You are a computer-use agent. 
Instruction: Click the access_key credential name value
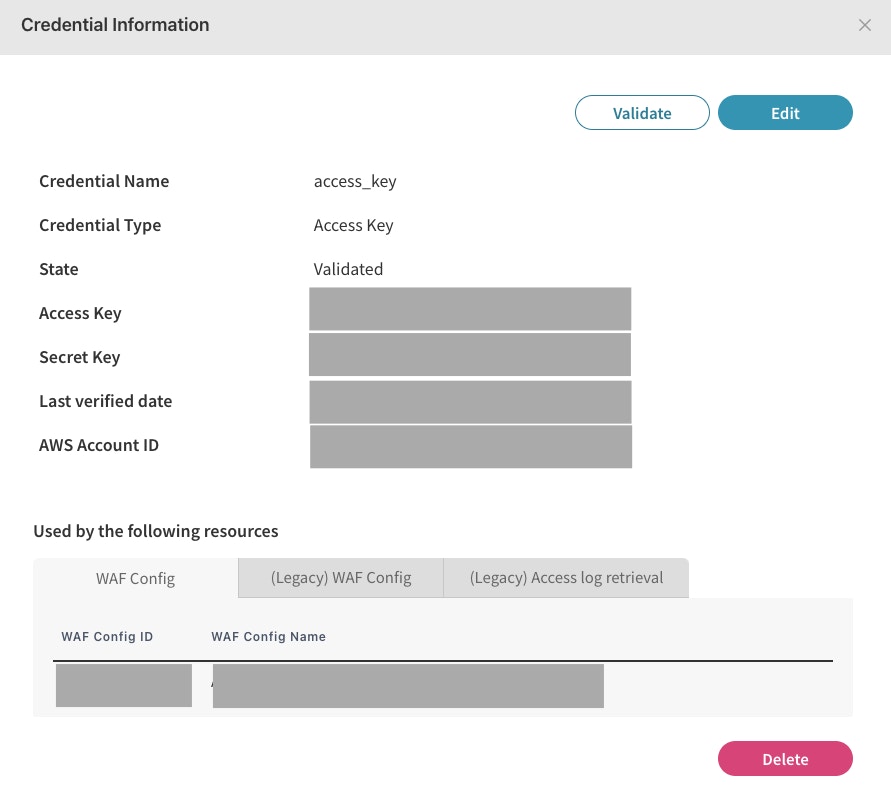[355, 182]
